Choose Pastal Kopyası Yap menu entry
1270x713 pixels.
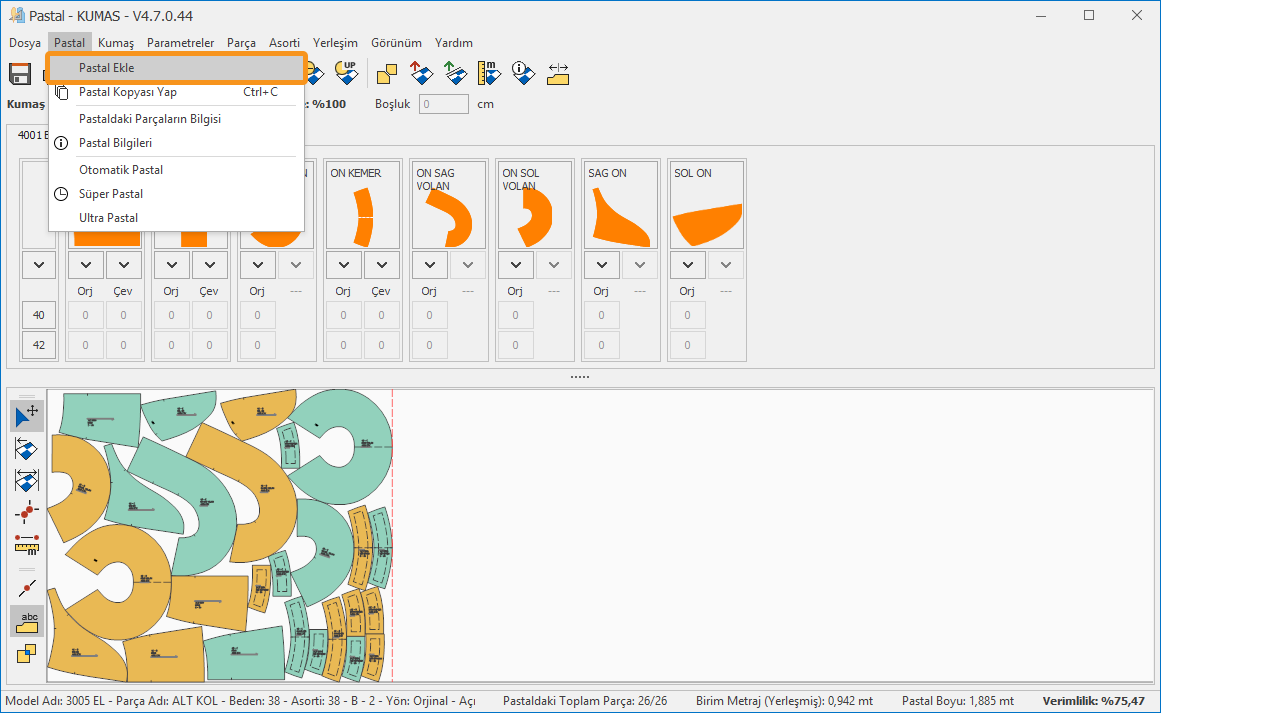[x=128, y=92]
